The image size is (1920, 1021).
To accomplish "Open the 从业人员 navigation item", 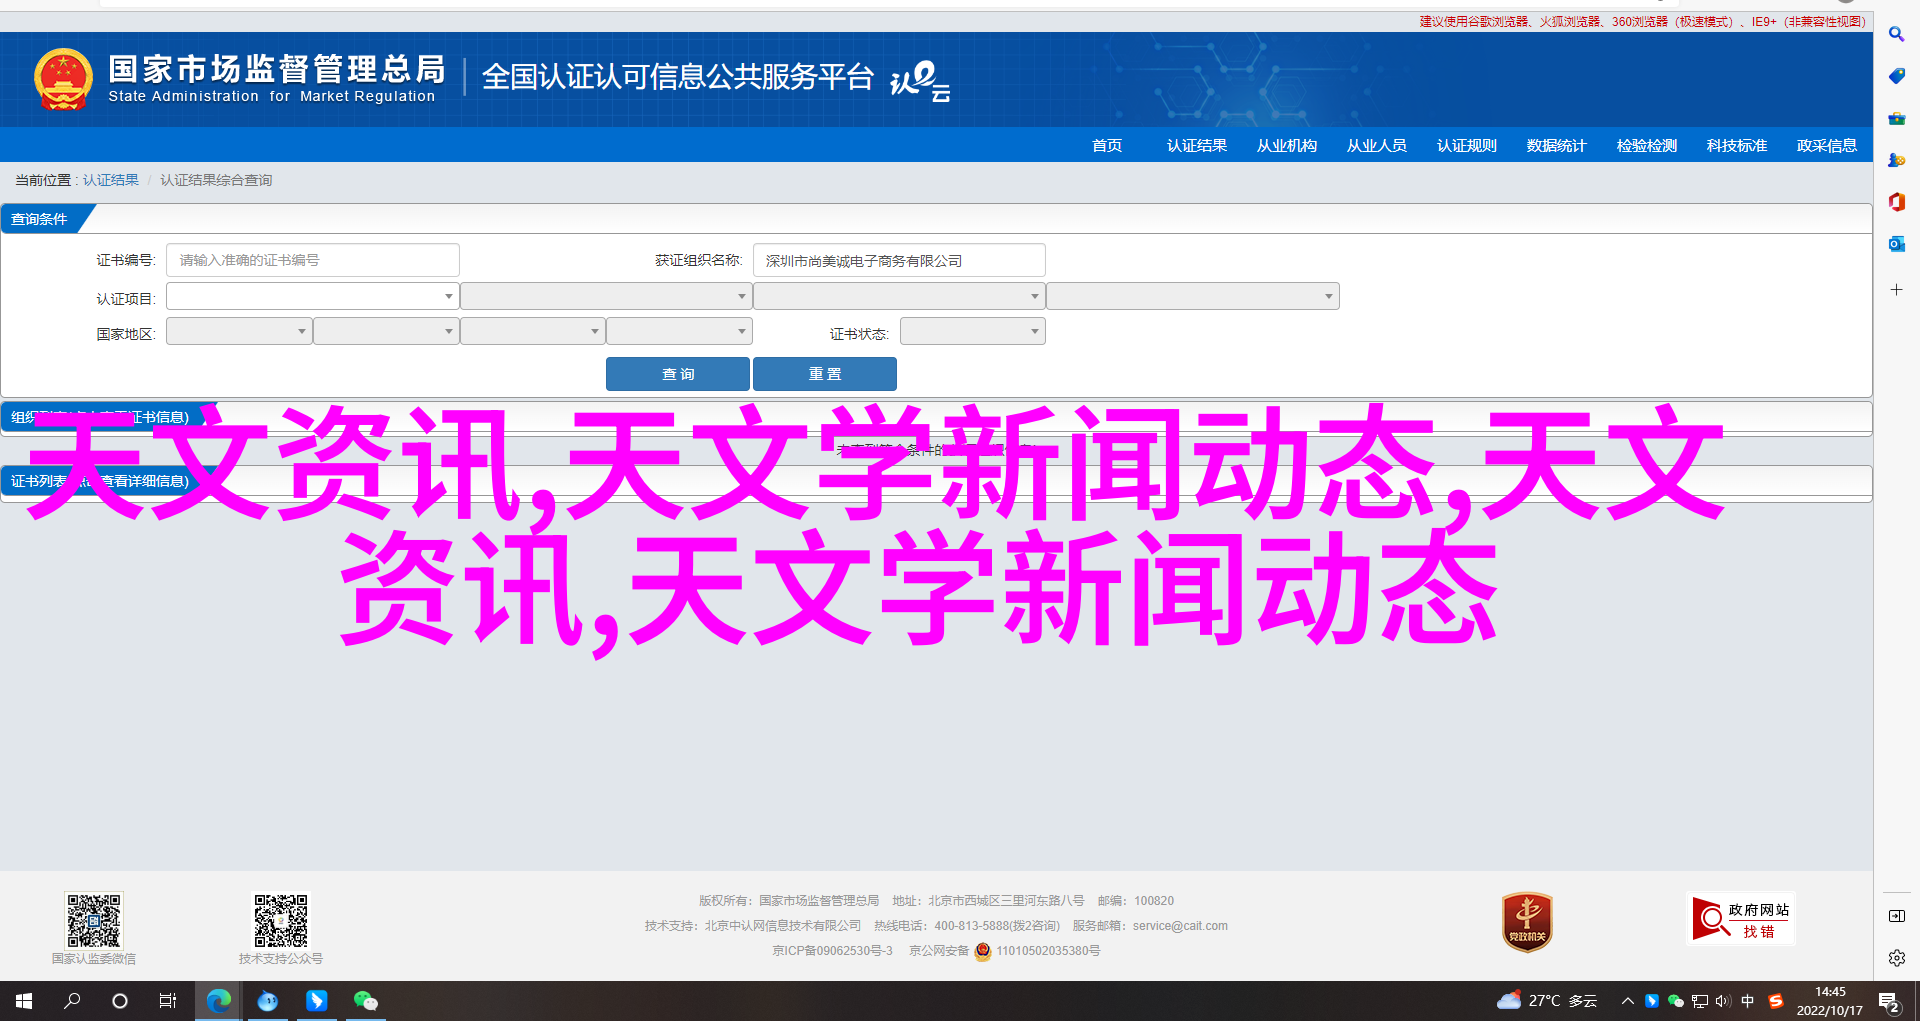I will click(1377, 146).
